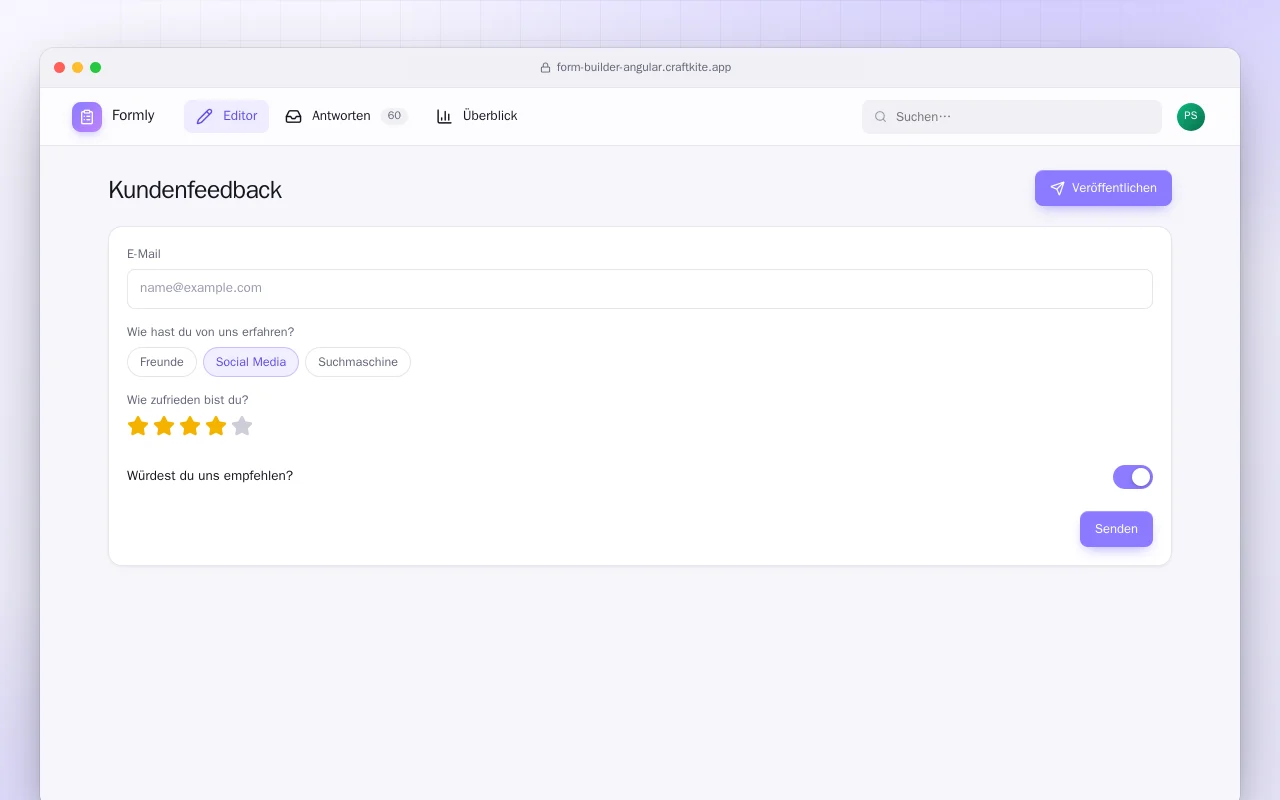Rate three stars for satisfaction

(190, 426)
